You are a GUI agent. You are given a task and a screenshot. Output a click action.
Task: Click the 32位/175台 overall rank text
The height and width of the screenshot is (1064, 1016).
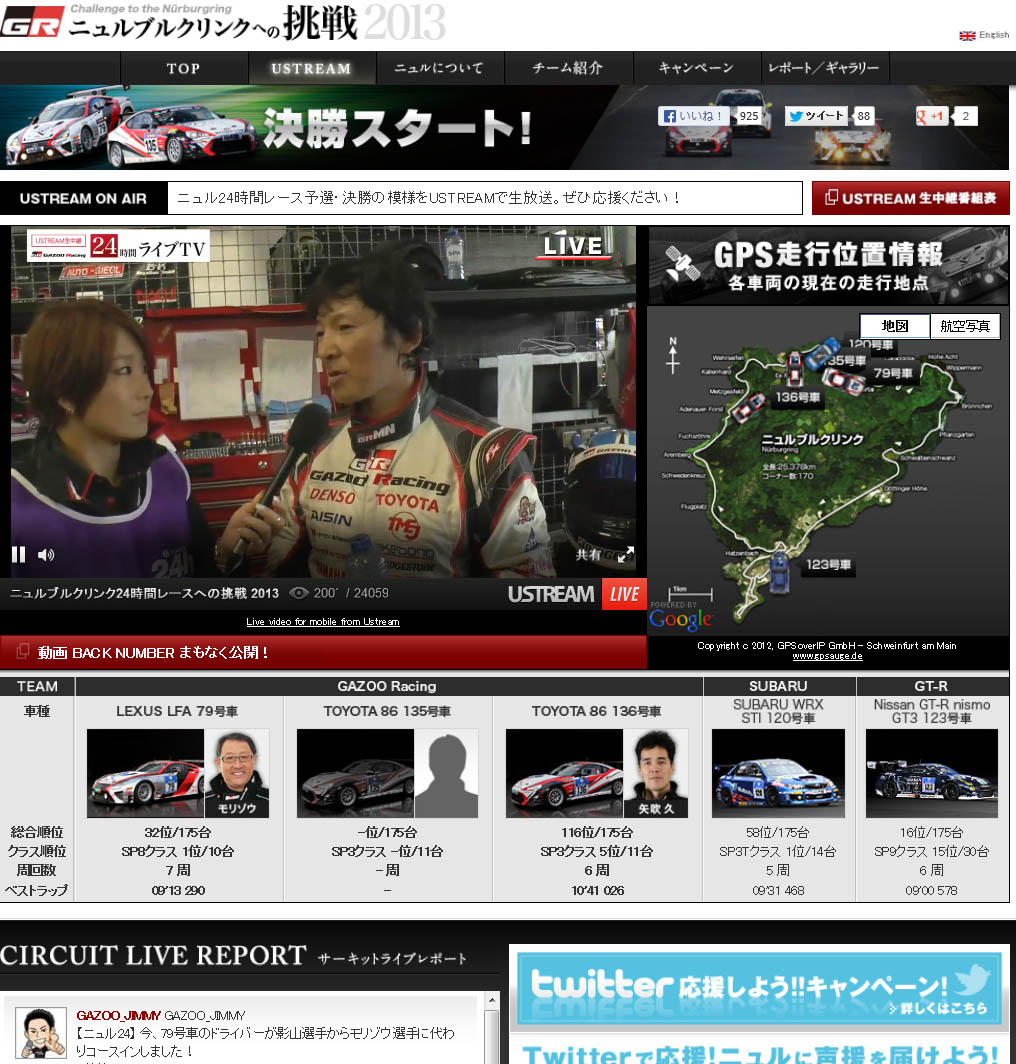coord(178,833)
